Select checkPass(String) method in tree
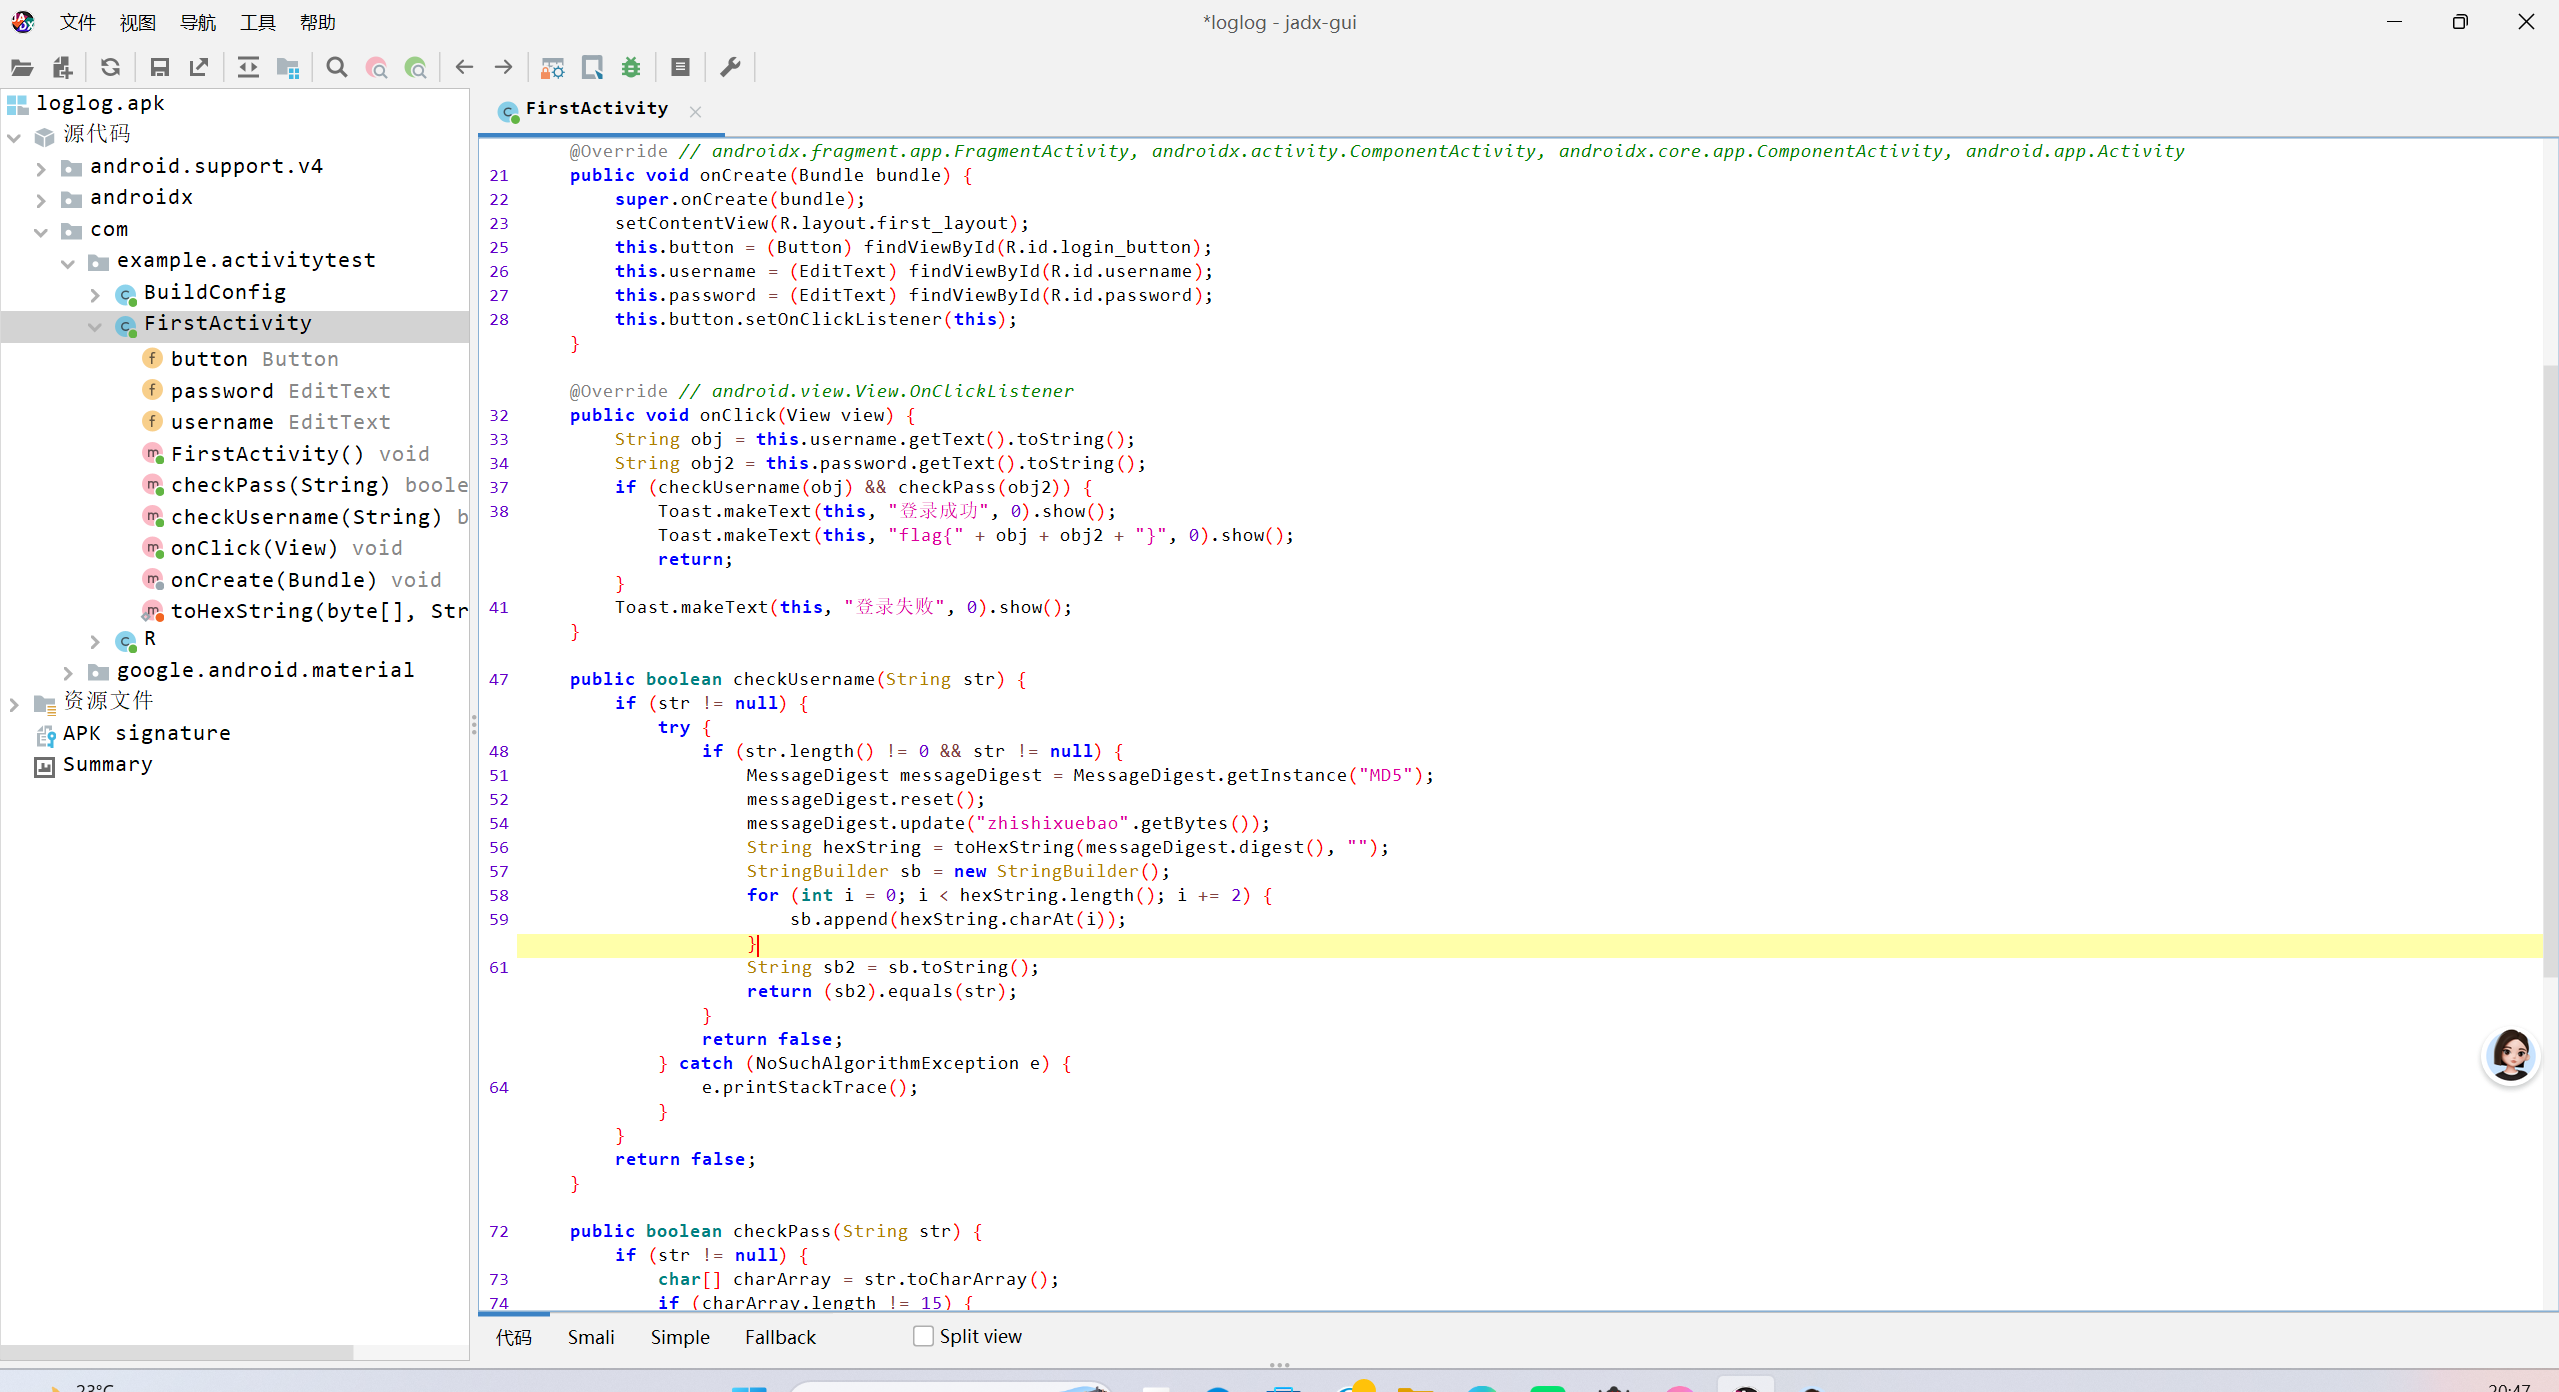 tap(279, 485)
